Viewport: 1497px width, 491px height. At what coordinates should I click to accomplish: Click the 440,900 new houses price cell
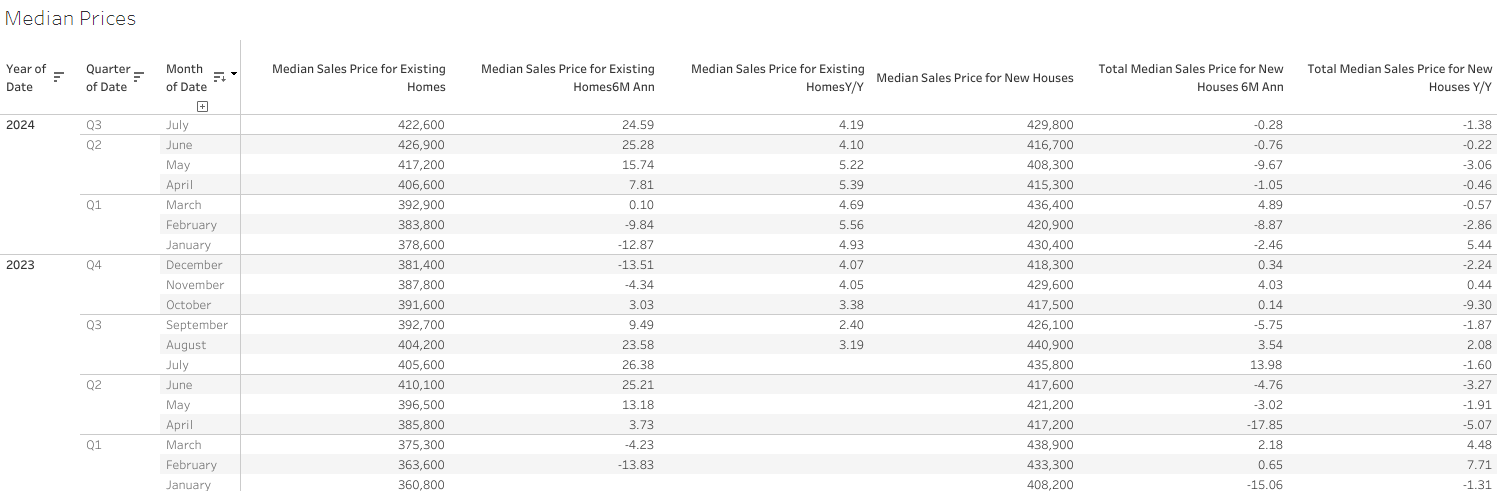click(1050, 345)
